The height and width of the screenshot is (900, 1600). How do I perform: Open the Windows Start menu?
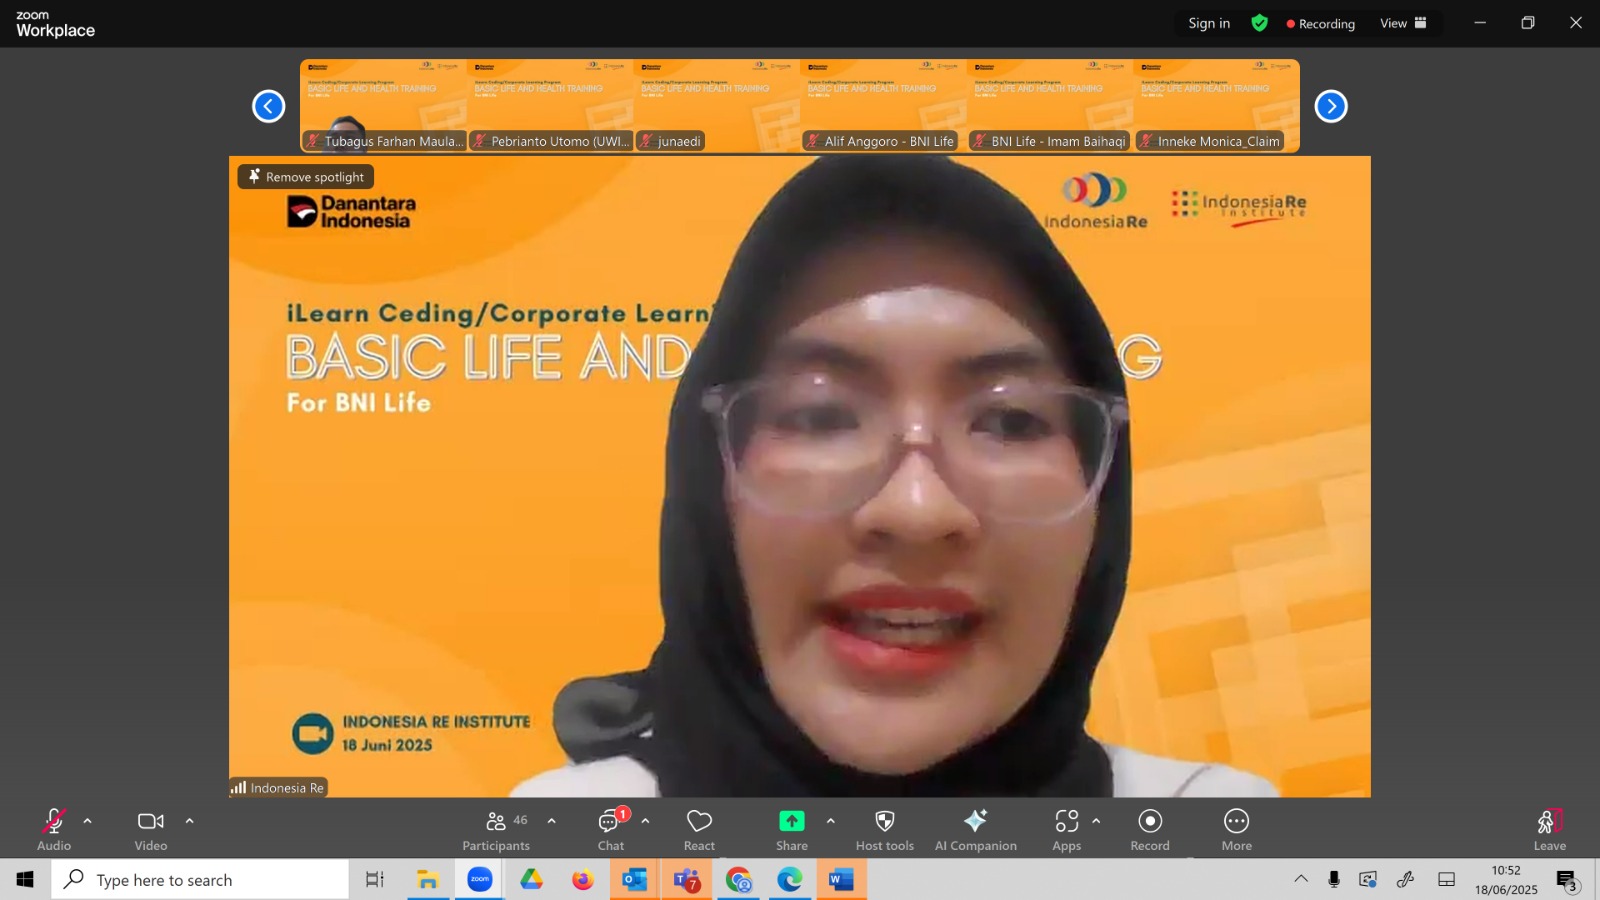[x=25, y=880]
